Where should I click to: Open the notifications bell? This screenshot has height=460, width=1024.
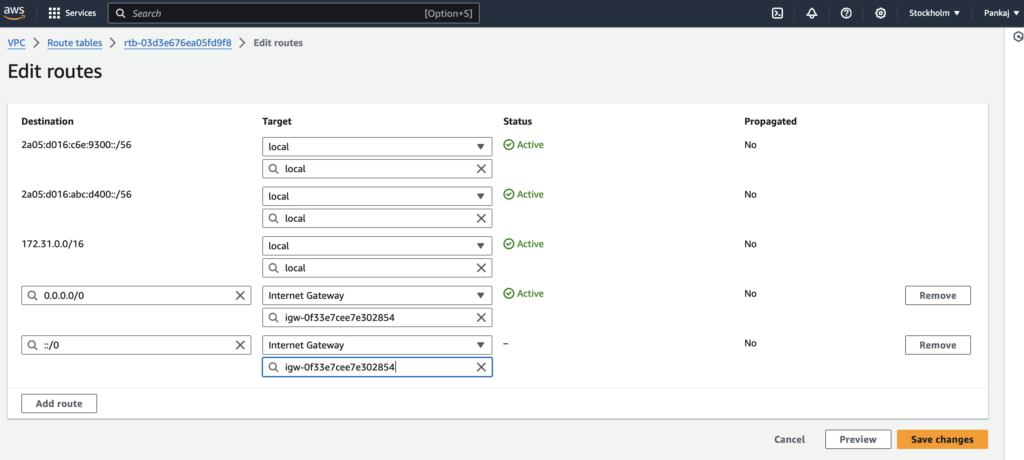click(812, 13)
